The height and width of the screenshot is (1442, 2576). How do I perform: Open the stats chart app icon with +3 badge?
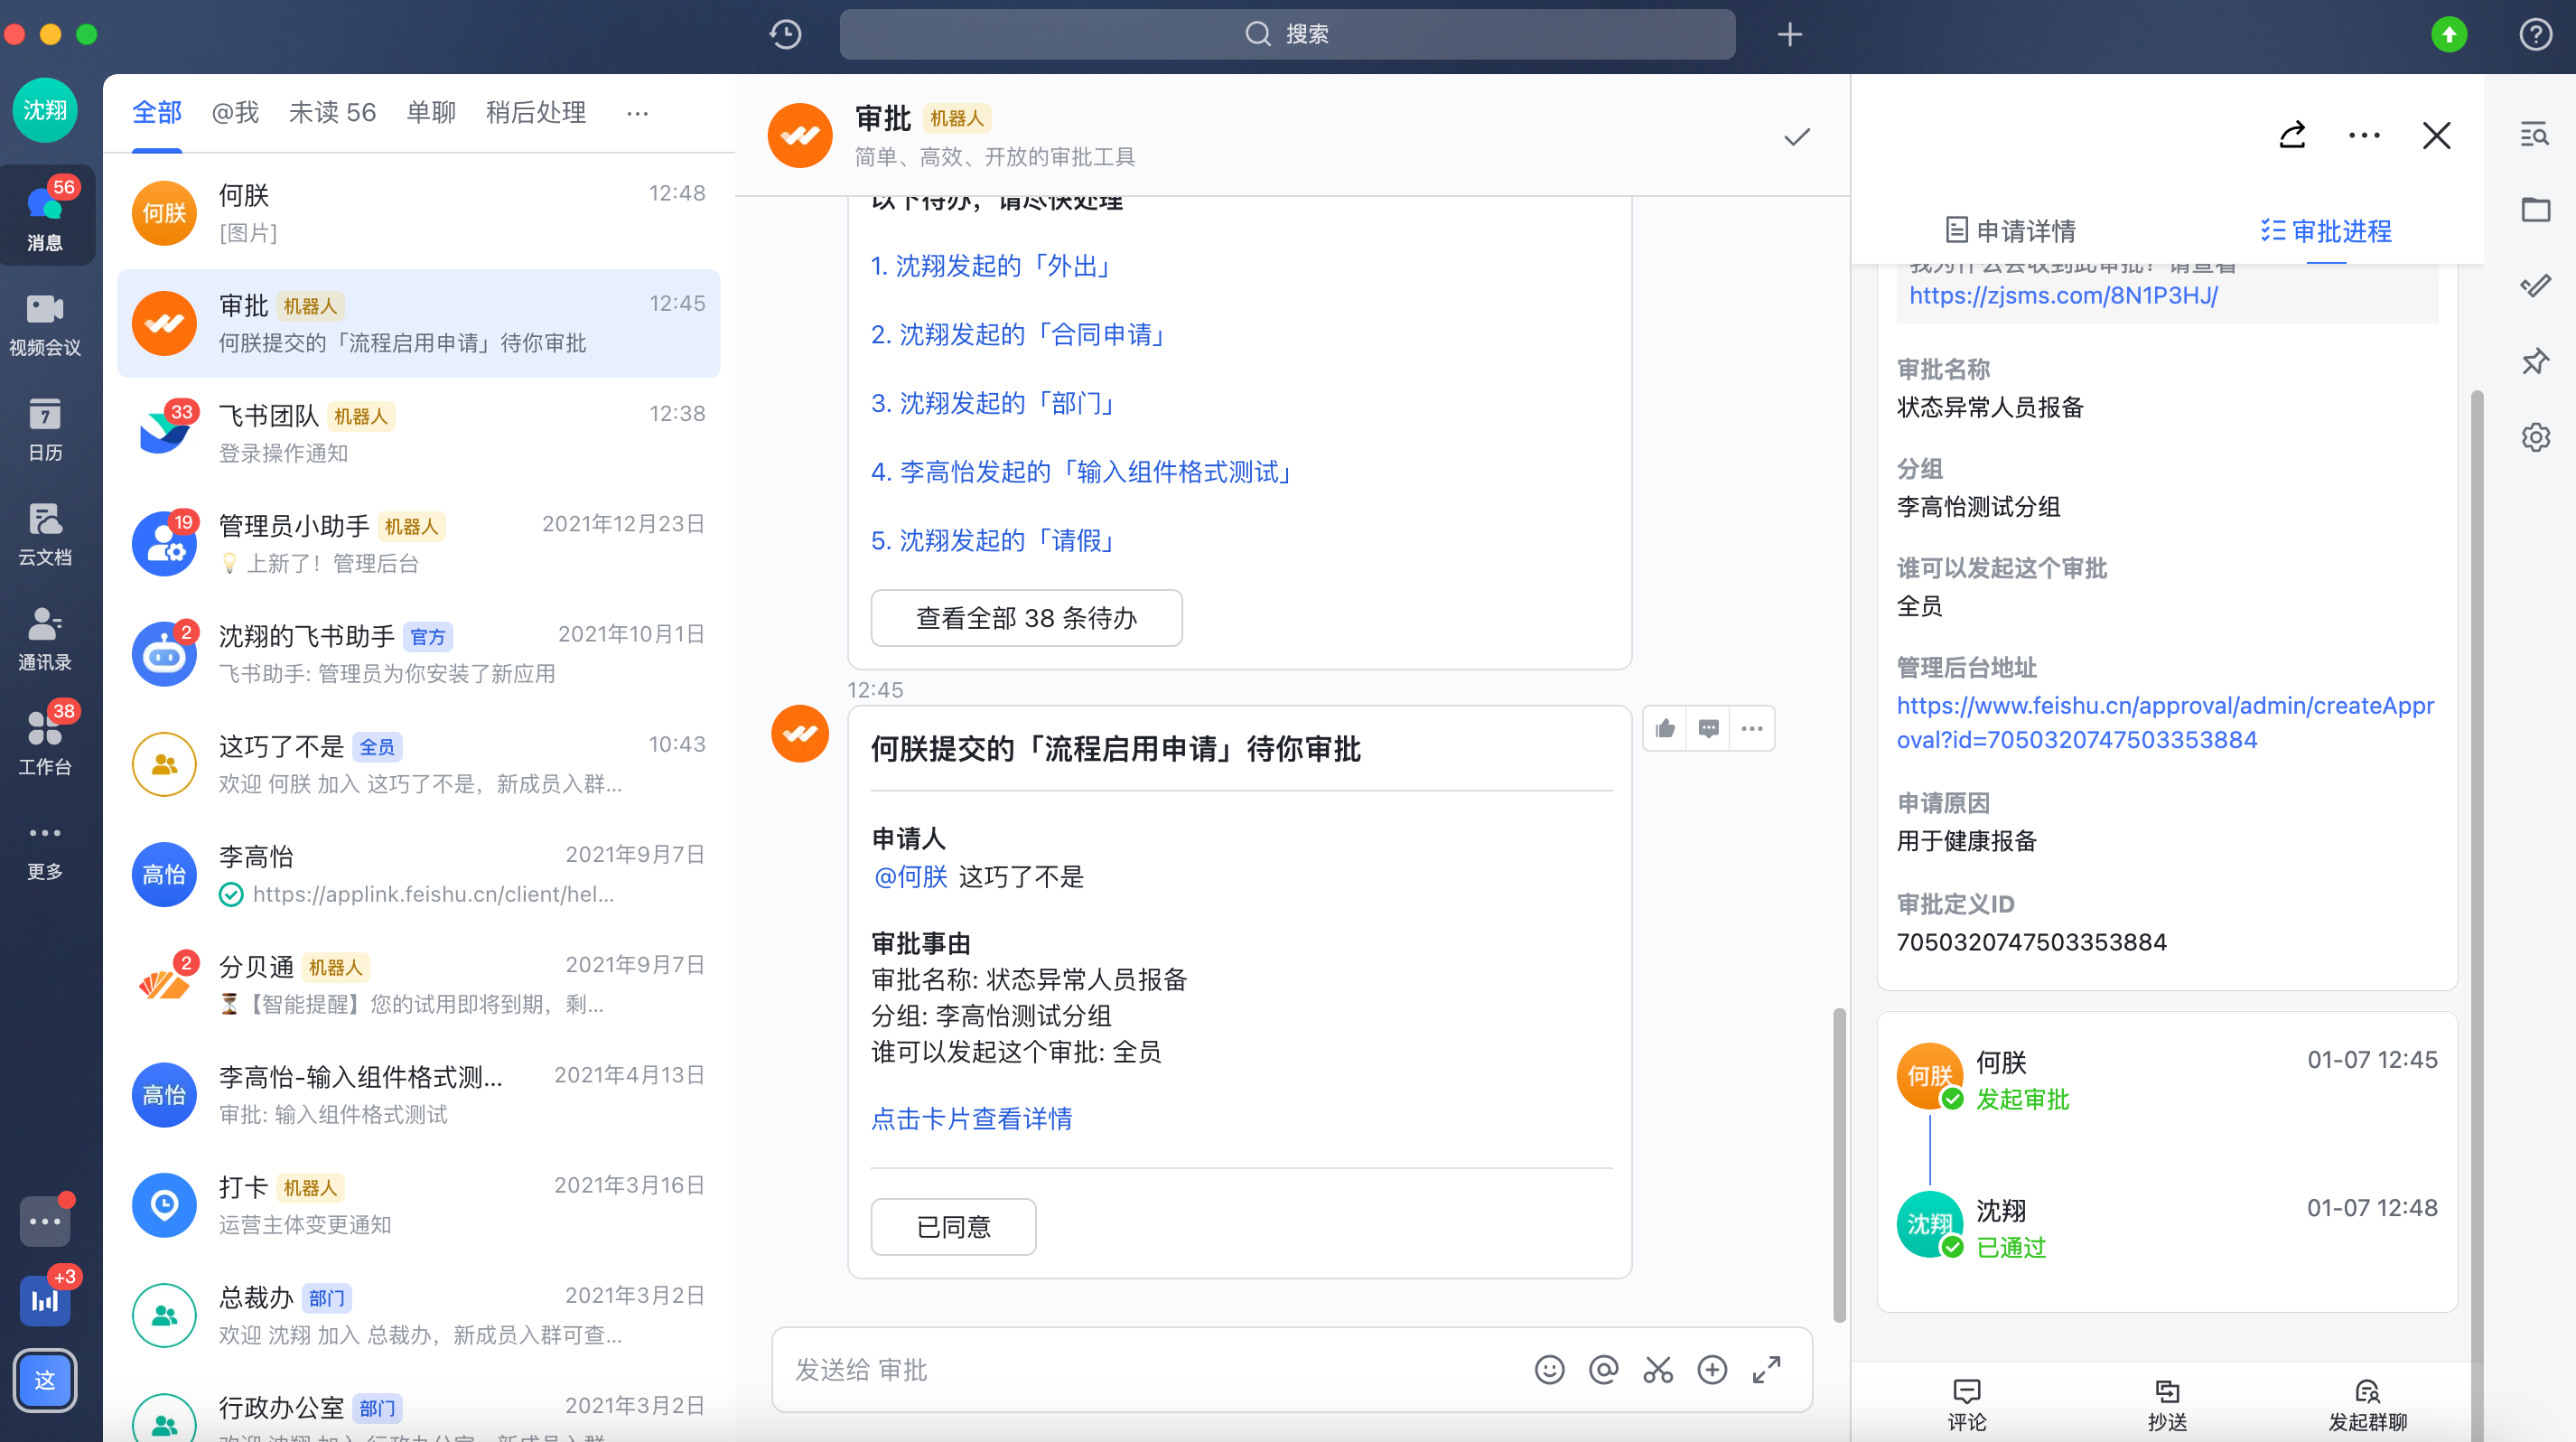(45, 1300)
